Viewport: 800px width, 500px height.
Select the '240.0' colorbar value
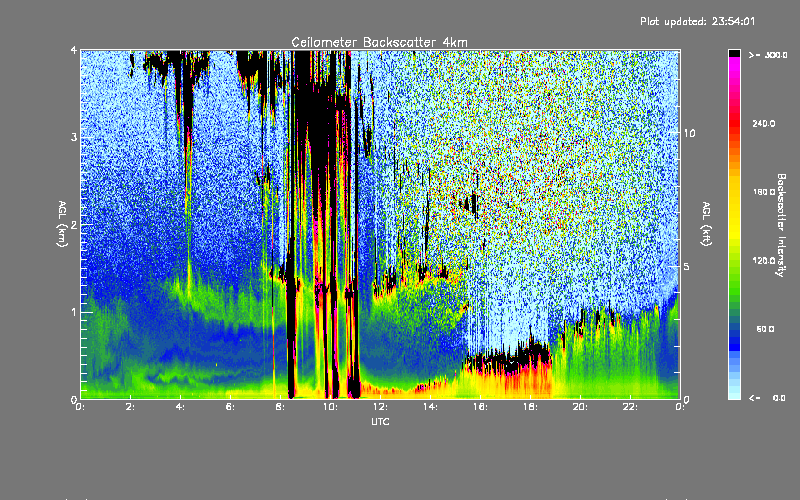764,123
